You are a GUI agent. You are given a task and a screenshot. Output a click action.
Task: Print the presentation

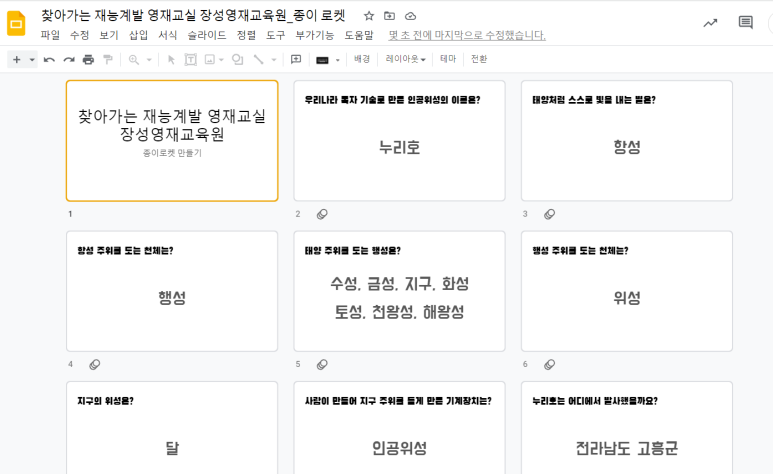[x=88, y=60]
